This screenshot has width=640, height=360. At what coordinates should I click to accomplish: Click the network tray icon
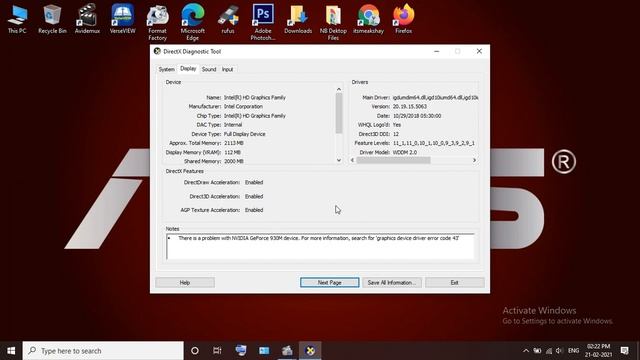coord(549,351)
